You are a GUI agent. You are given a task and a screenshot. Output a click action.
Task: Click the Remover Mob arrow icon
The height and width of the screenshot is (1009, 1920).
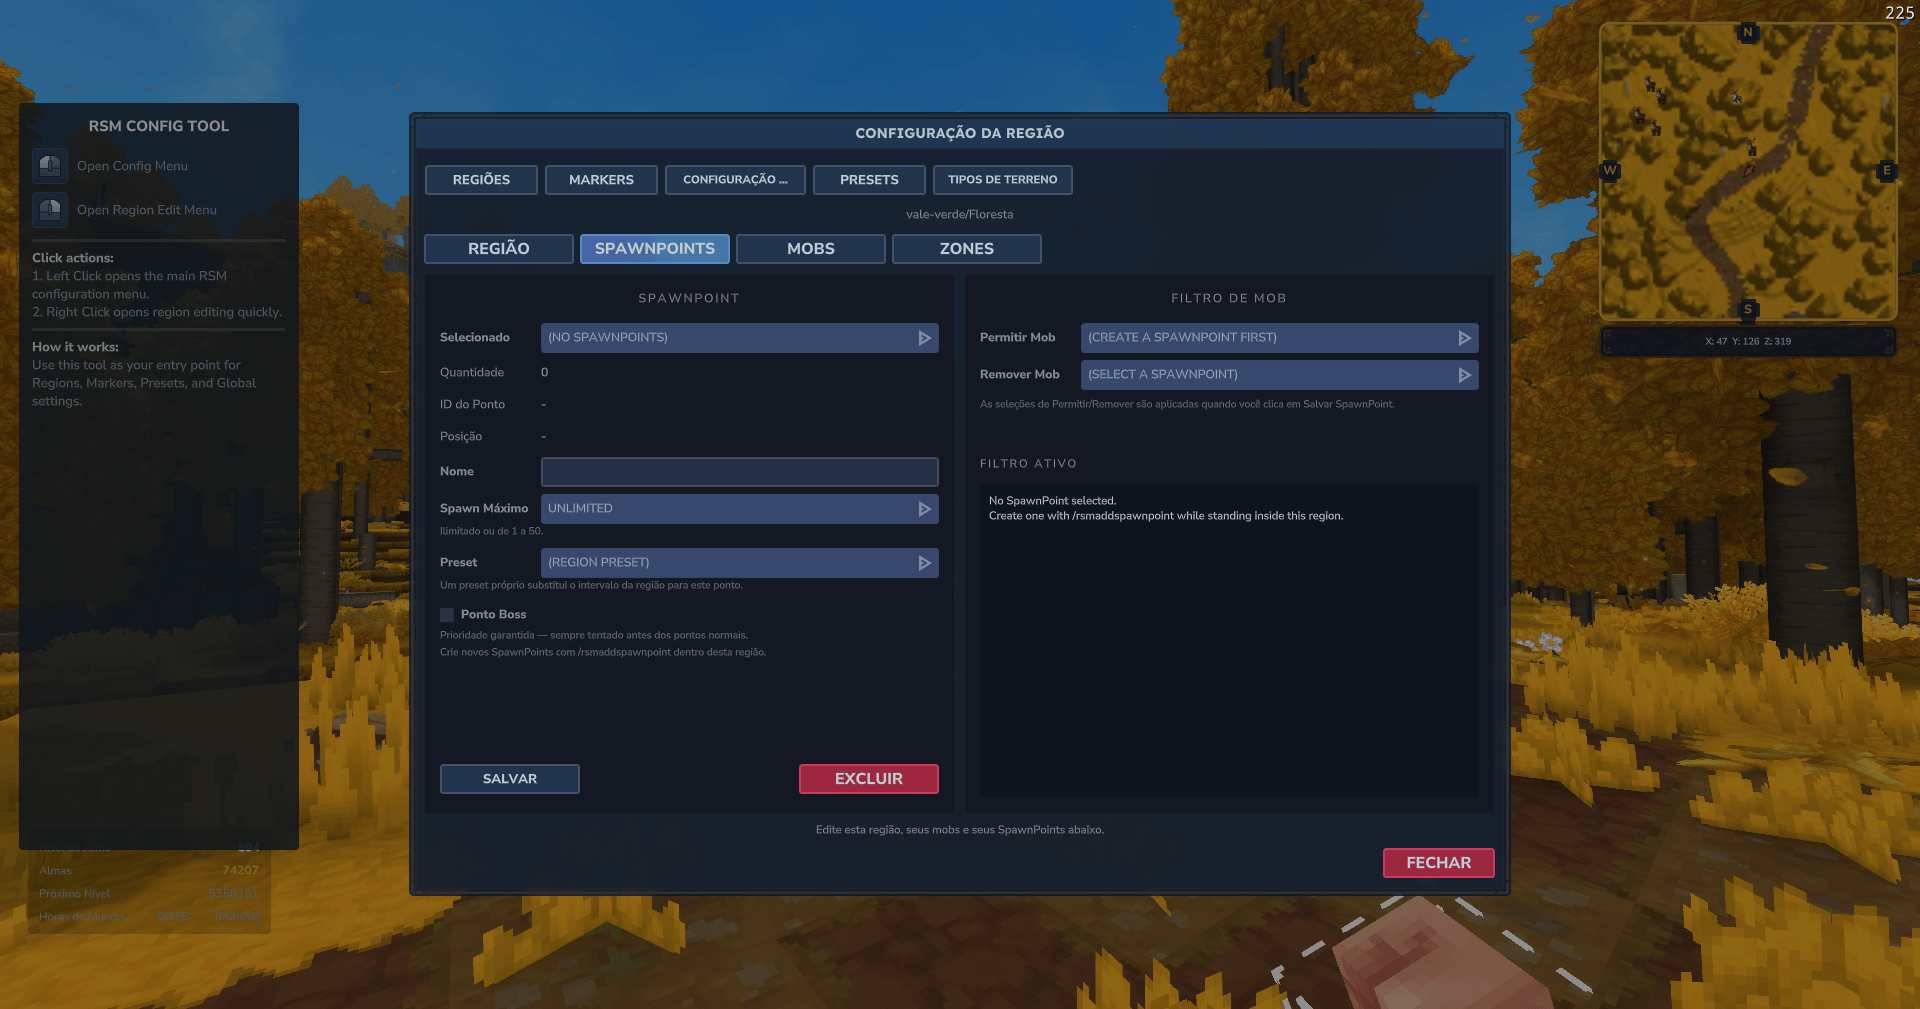click(x=1465, y=375)
